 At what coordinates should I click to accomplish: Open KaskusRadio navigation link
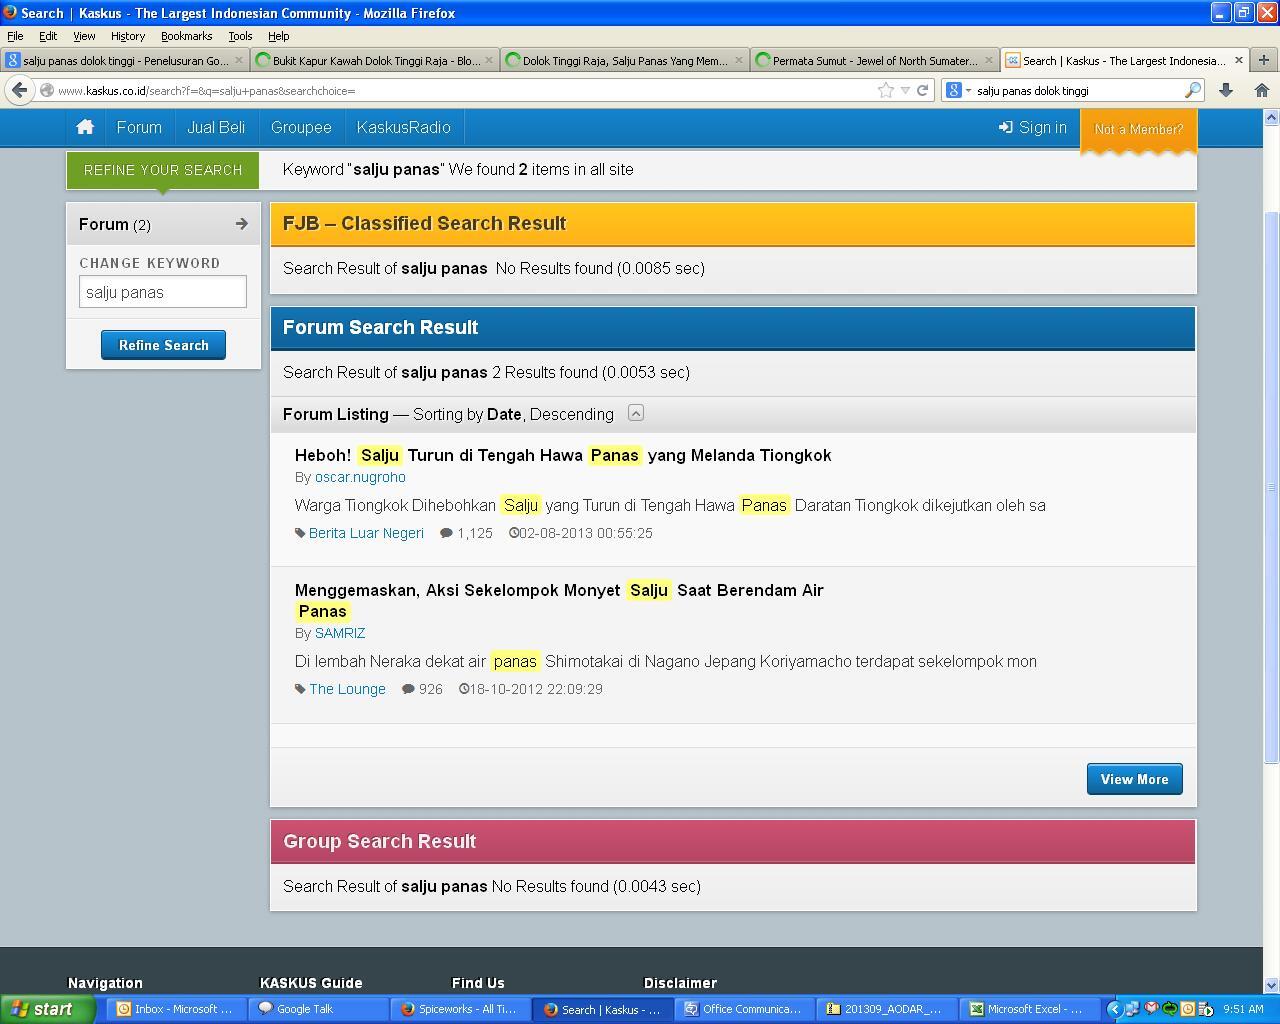click(x=404, y=127)
